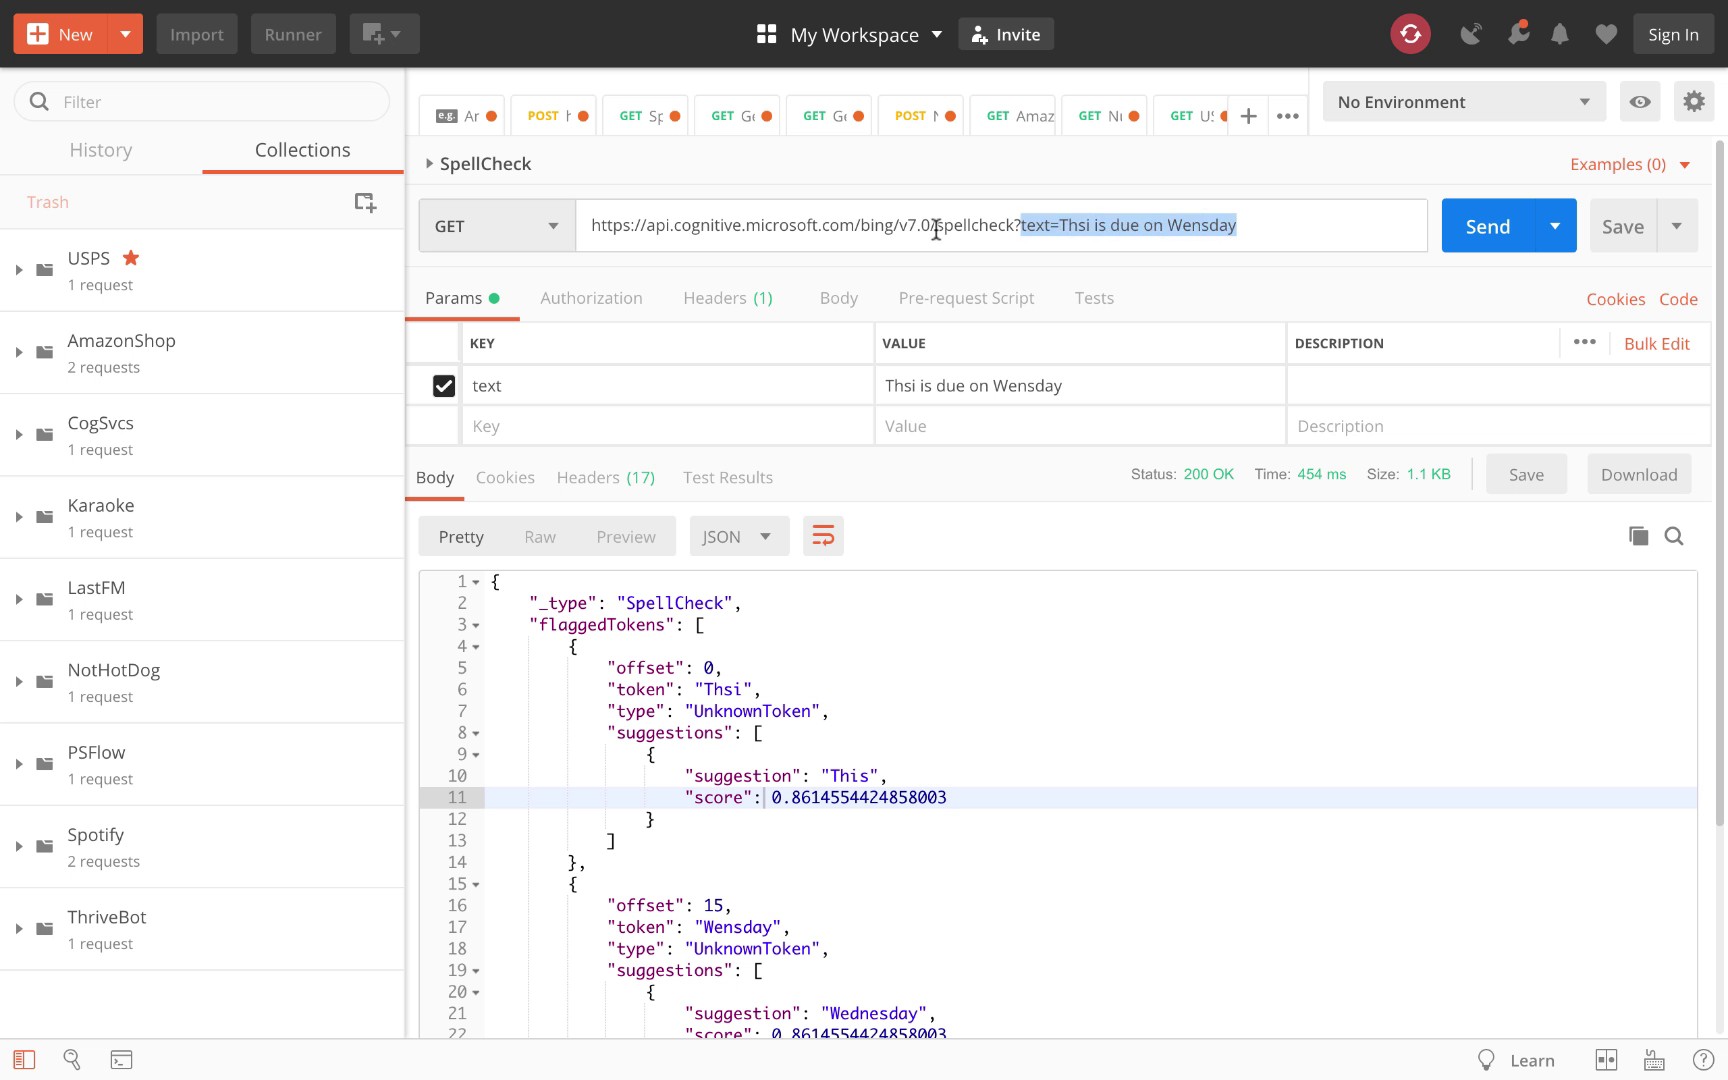Fold JSON line 1 arrow
Image resolution: width=1728 pixels, height=1080 pixels.
coord(476,582)
